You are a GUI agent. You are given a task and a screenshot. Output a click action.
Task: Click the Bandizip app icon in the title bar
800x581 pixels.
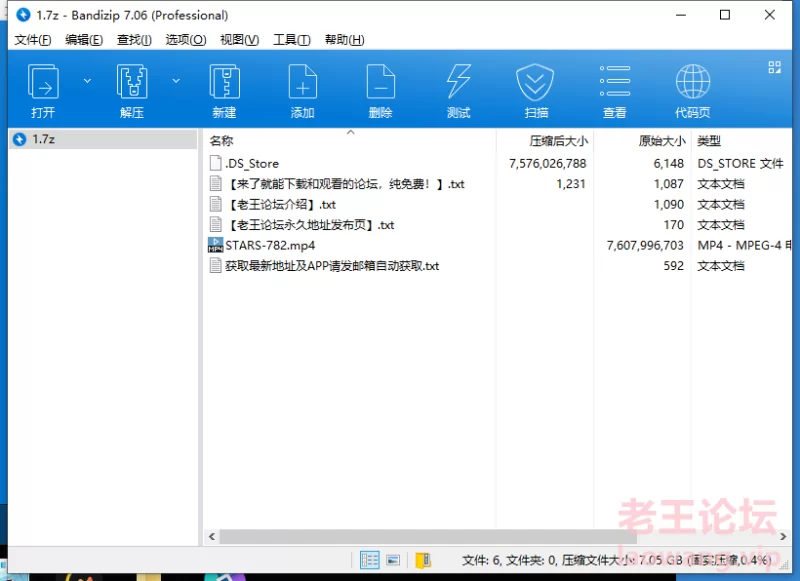(x=23, y=15)
